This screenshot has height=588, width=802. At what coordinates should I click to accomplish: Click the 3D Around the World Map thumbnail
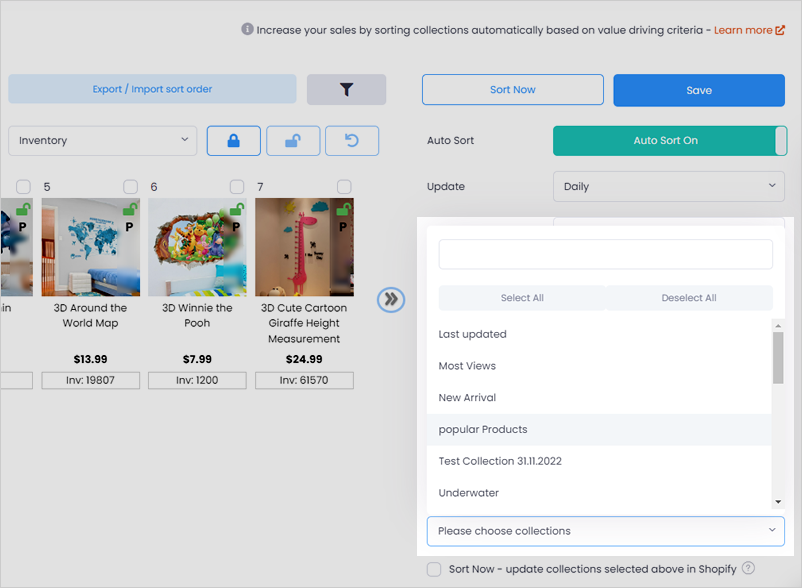coord(91,247)
